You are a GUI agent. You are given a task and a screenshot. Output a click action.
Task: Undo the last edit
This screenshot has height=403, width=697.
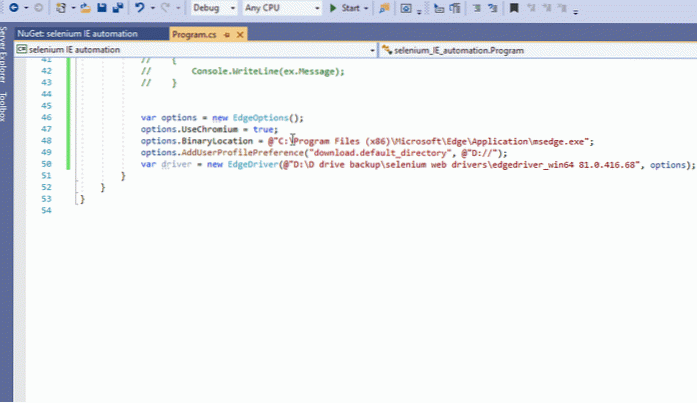[140, 9]
